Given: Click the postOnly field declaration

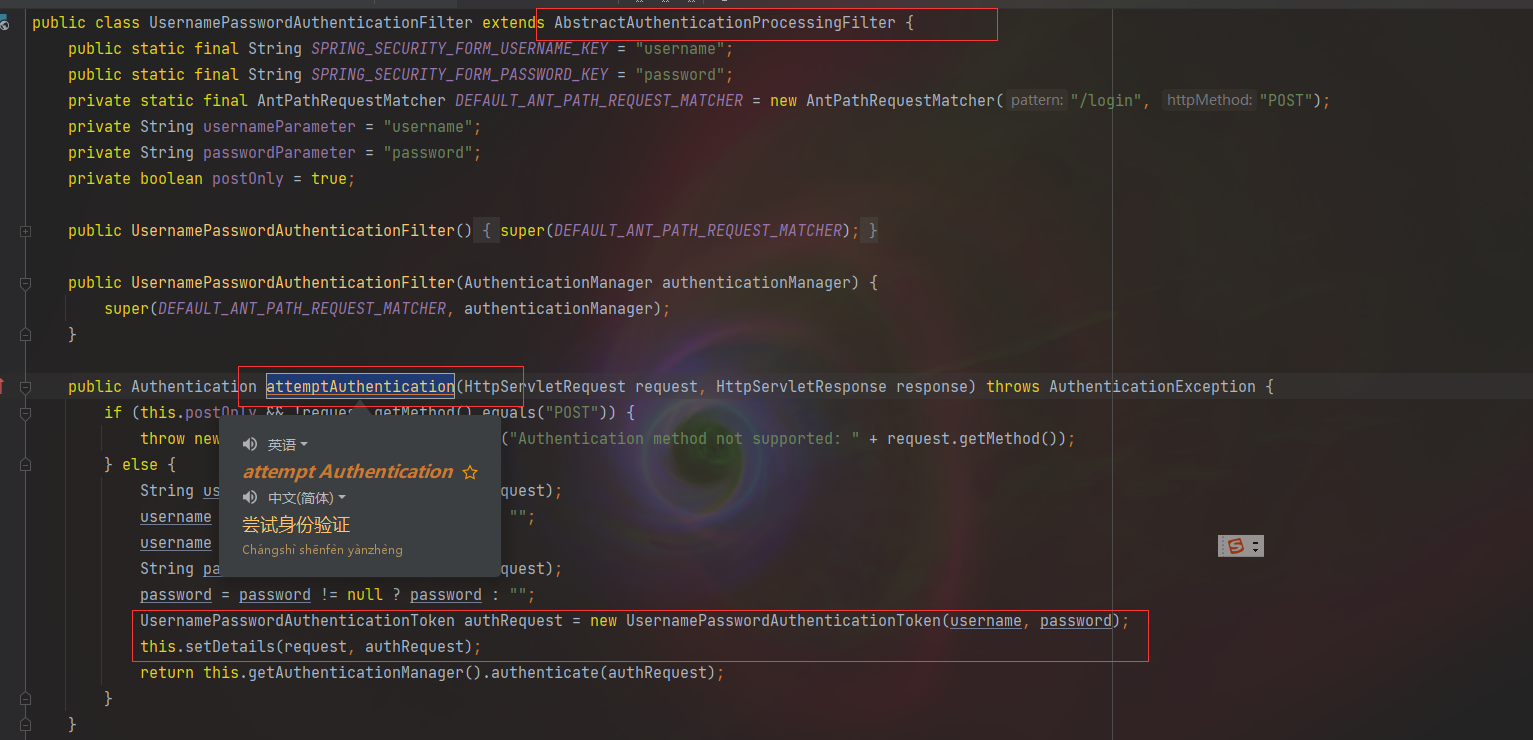Looking at the screenshot, I should click(x=248, y=179).
